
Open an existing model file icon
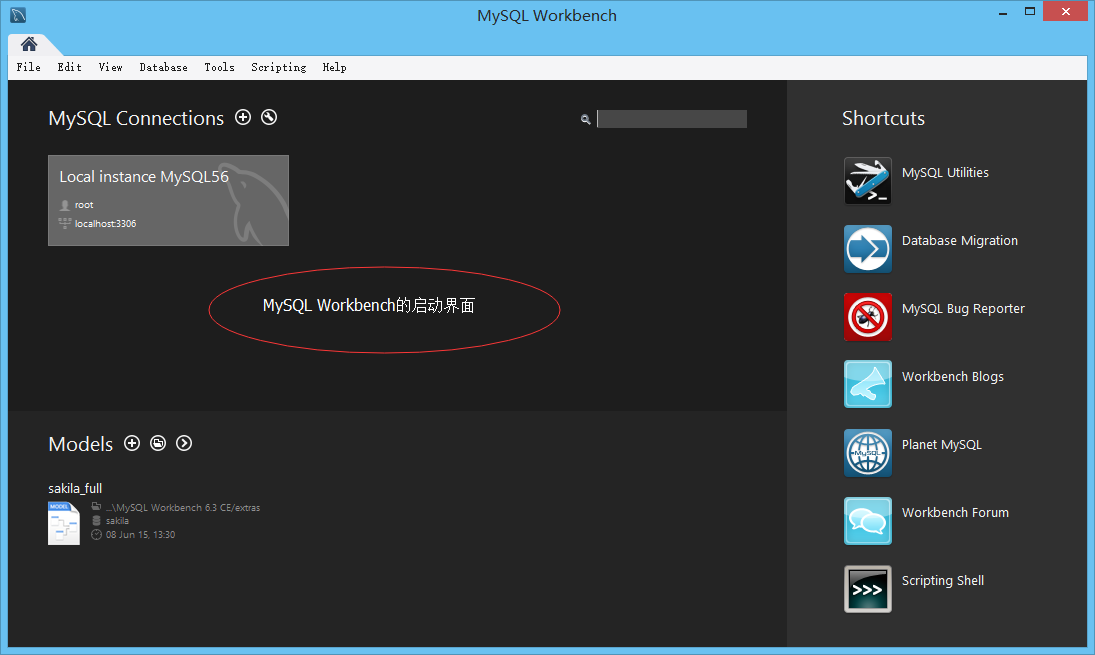[159, 443]
